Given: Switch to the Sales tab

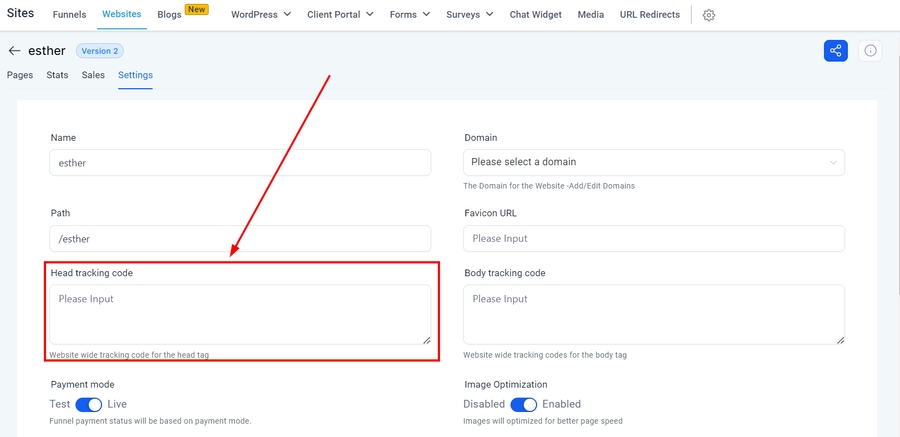Looking at the screenshot, I should [x=93, y=75].
